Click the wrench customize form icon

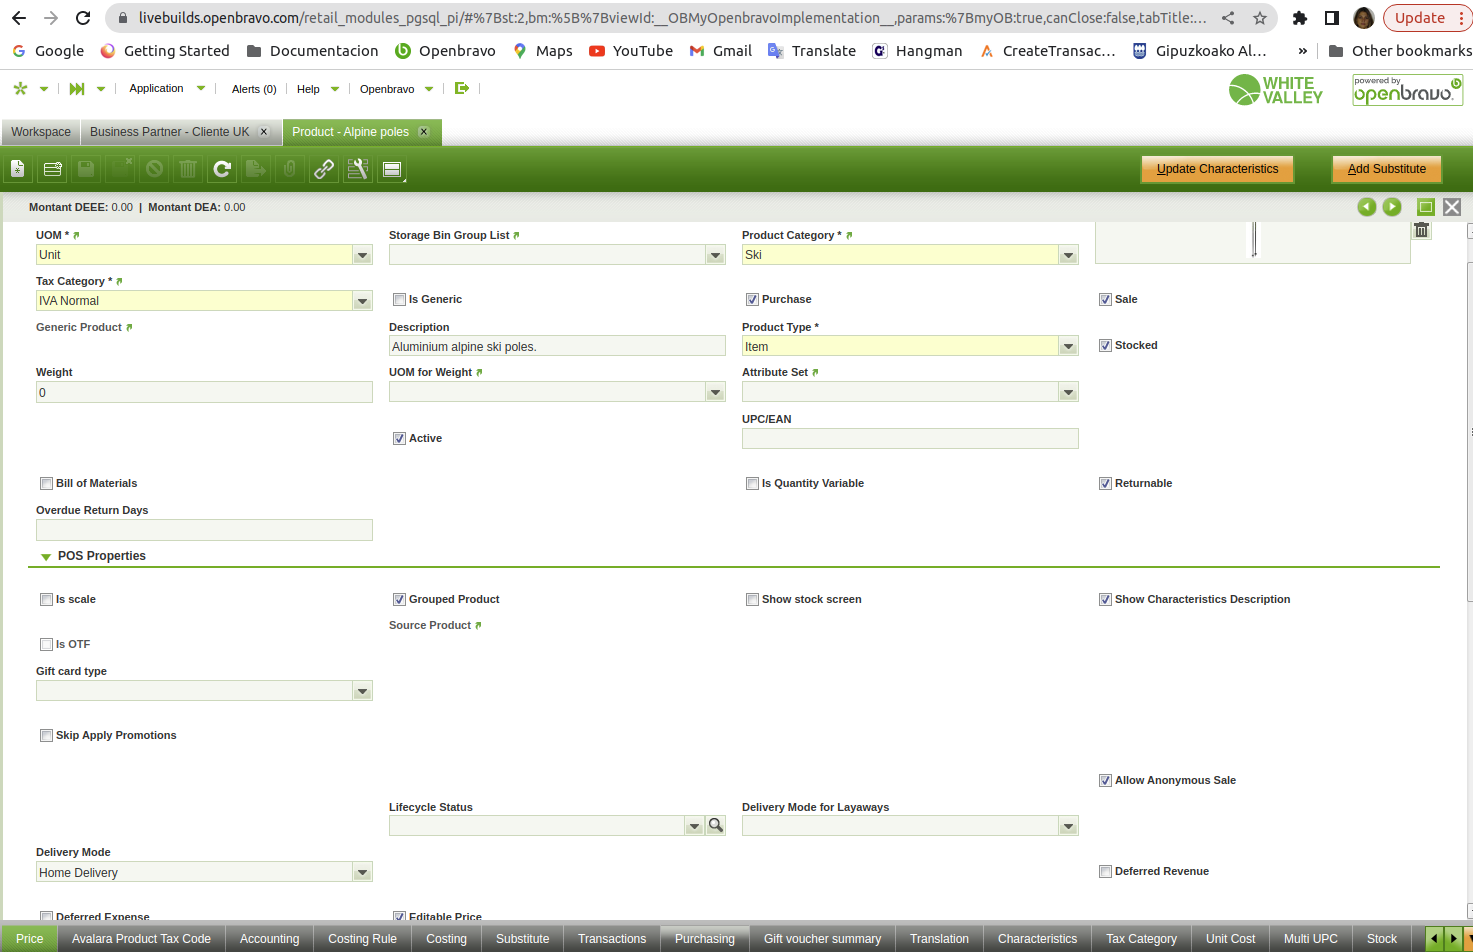pyautogui.click(x=357, y=170)
